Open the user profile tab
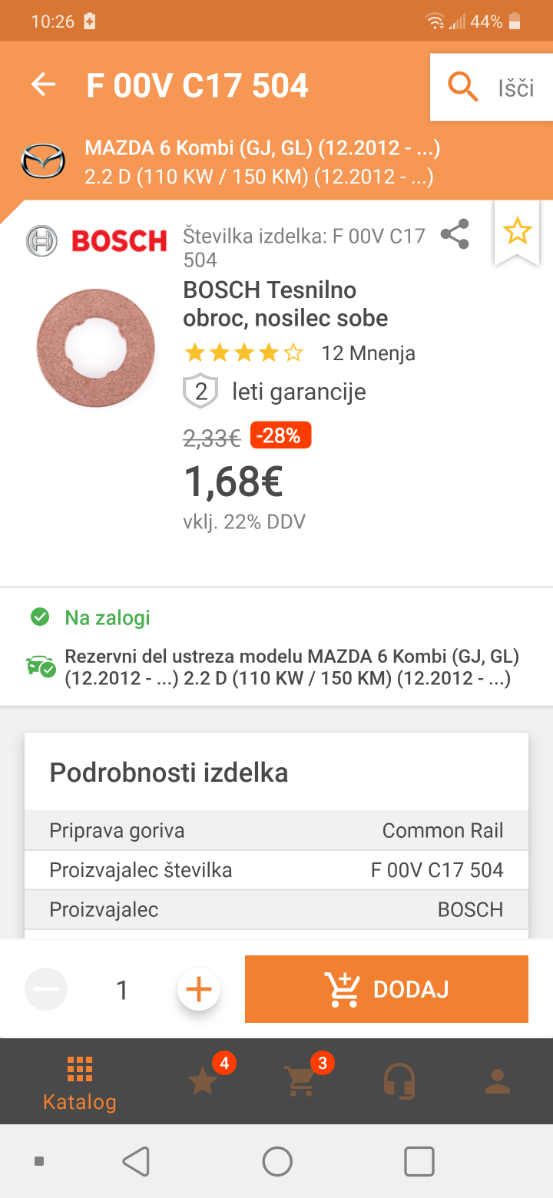 (x=498, y=1080)
